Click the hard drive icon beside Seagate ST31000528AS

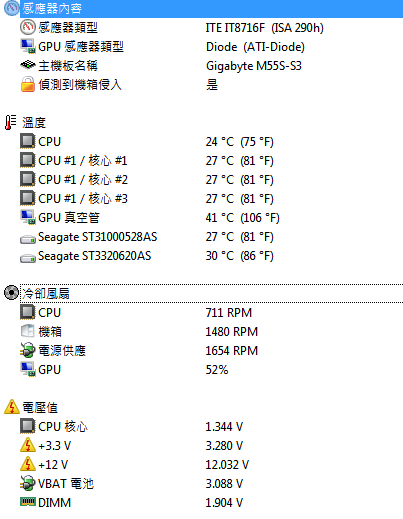point(28,239)
